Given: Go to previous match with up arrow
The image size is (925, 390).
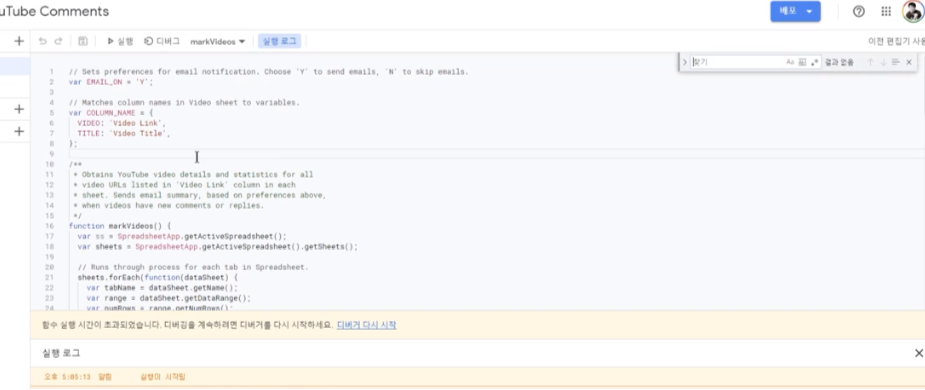Looking at the screenshot, I should point(870,62).
